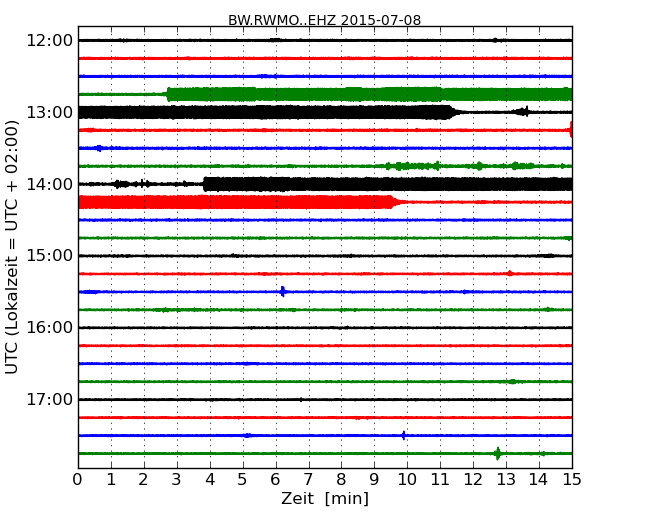Click the x-axis tick label 9
The image size is (650, 520).
pyautogui.click(x=374, y=479)
